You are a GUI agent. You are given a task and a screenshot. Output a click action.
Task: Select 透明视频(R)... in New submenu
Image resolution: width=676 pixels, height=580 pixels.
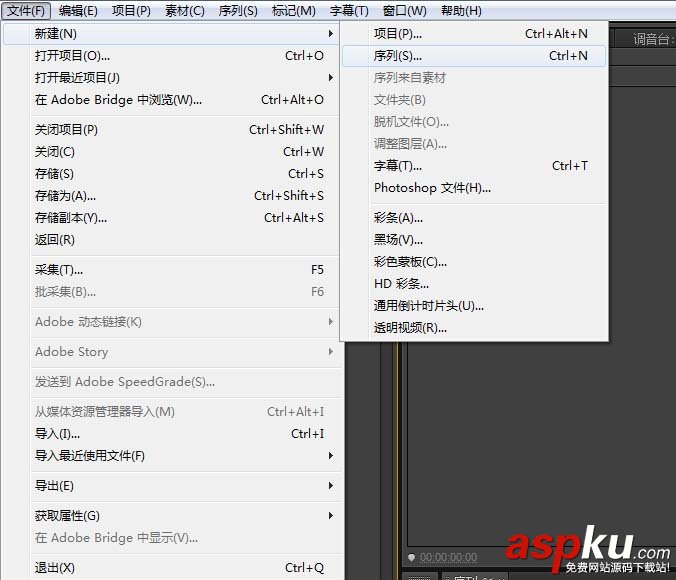point(474,328)
